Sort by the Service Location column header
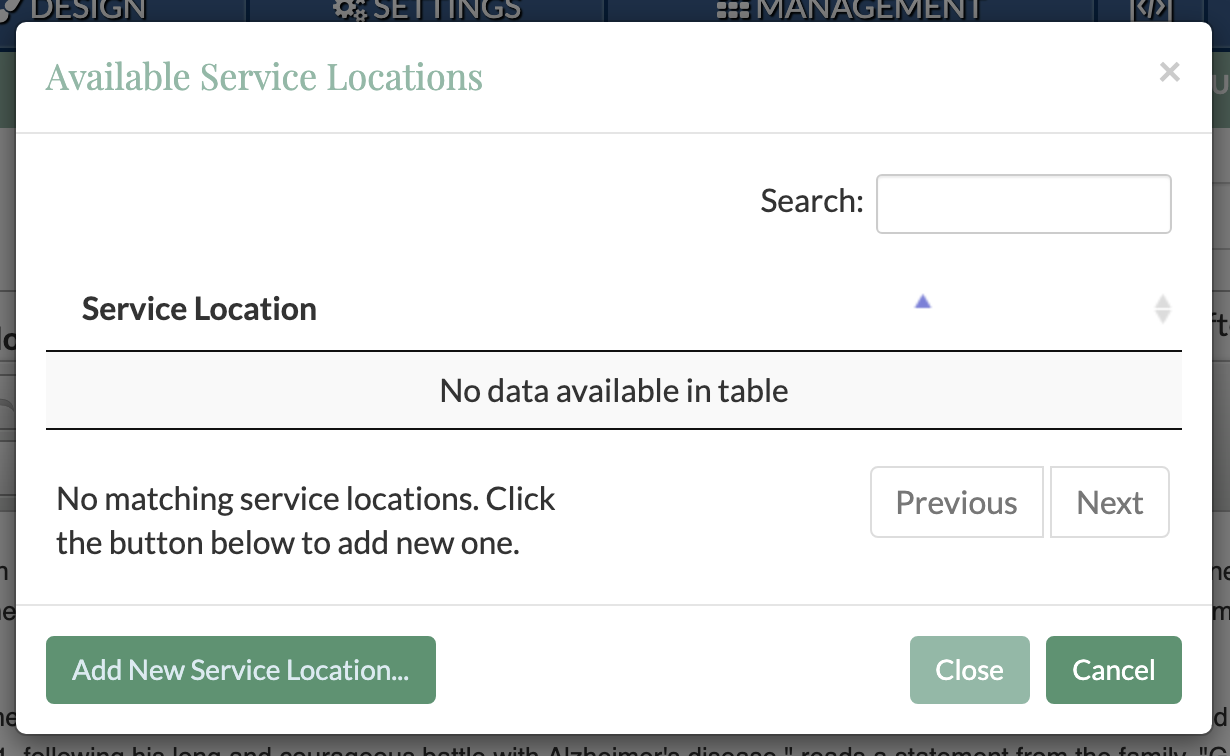The height and width of the screenshot is (756, 1230). pos(199,309)
